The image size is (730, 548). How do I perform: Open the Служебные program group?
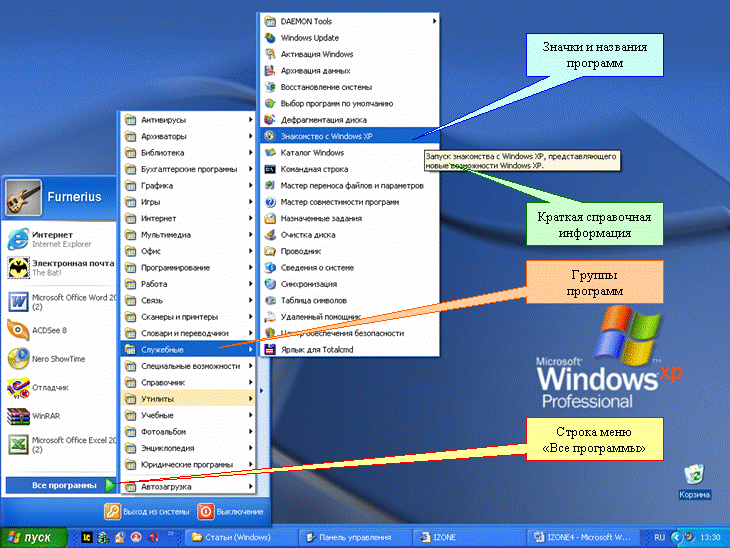click(188, 349)
